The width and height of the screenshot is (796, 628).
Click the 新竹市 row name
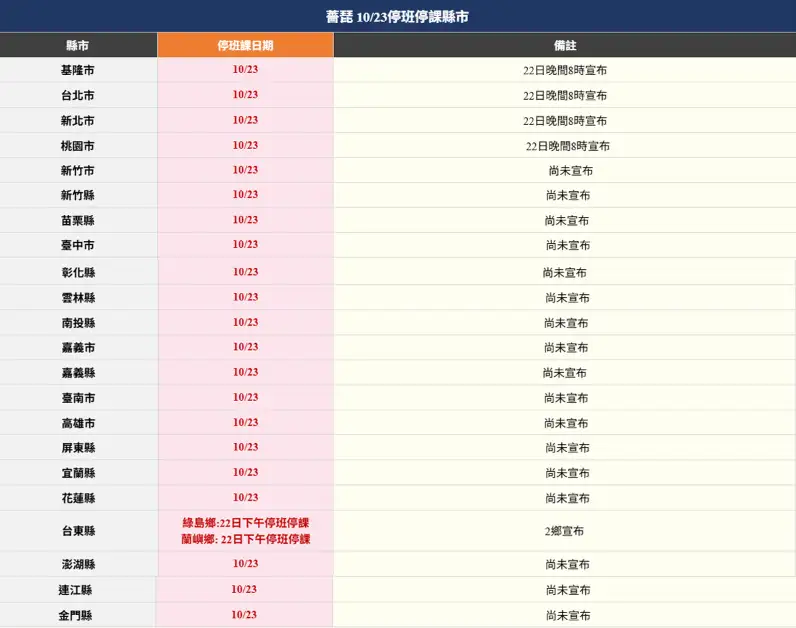(x=78, y=171)
